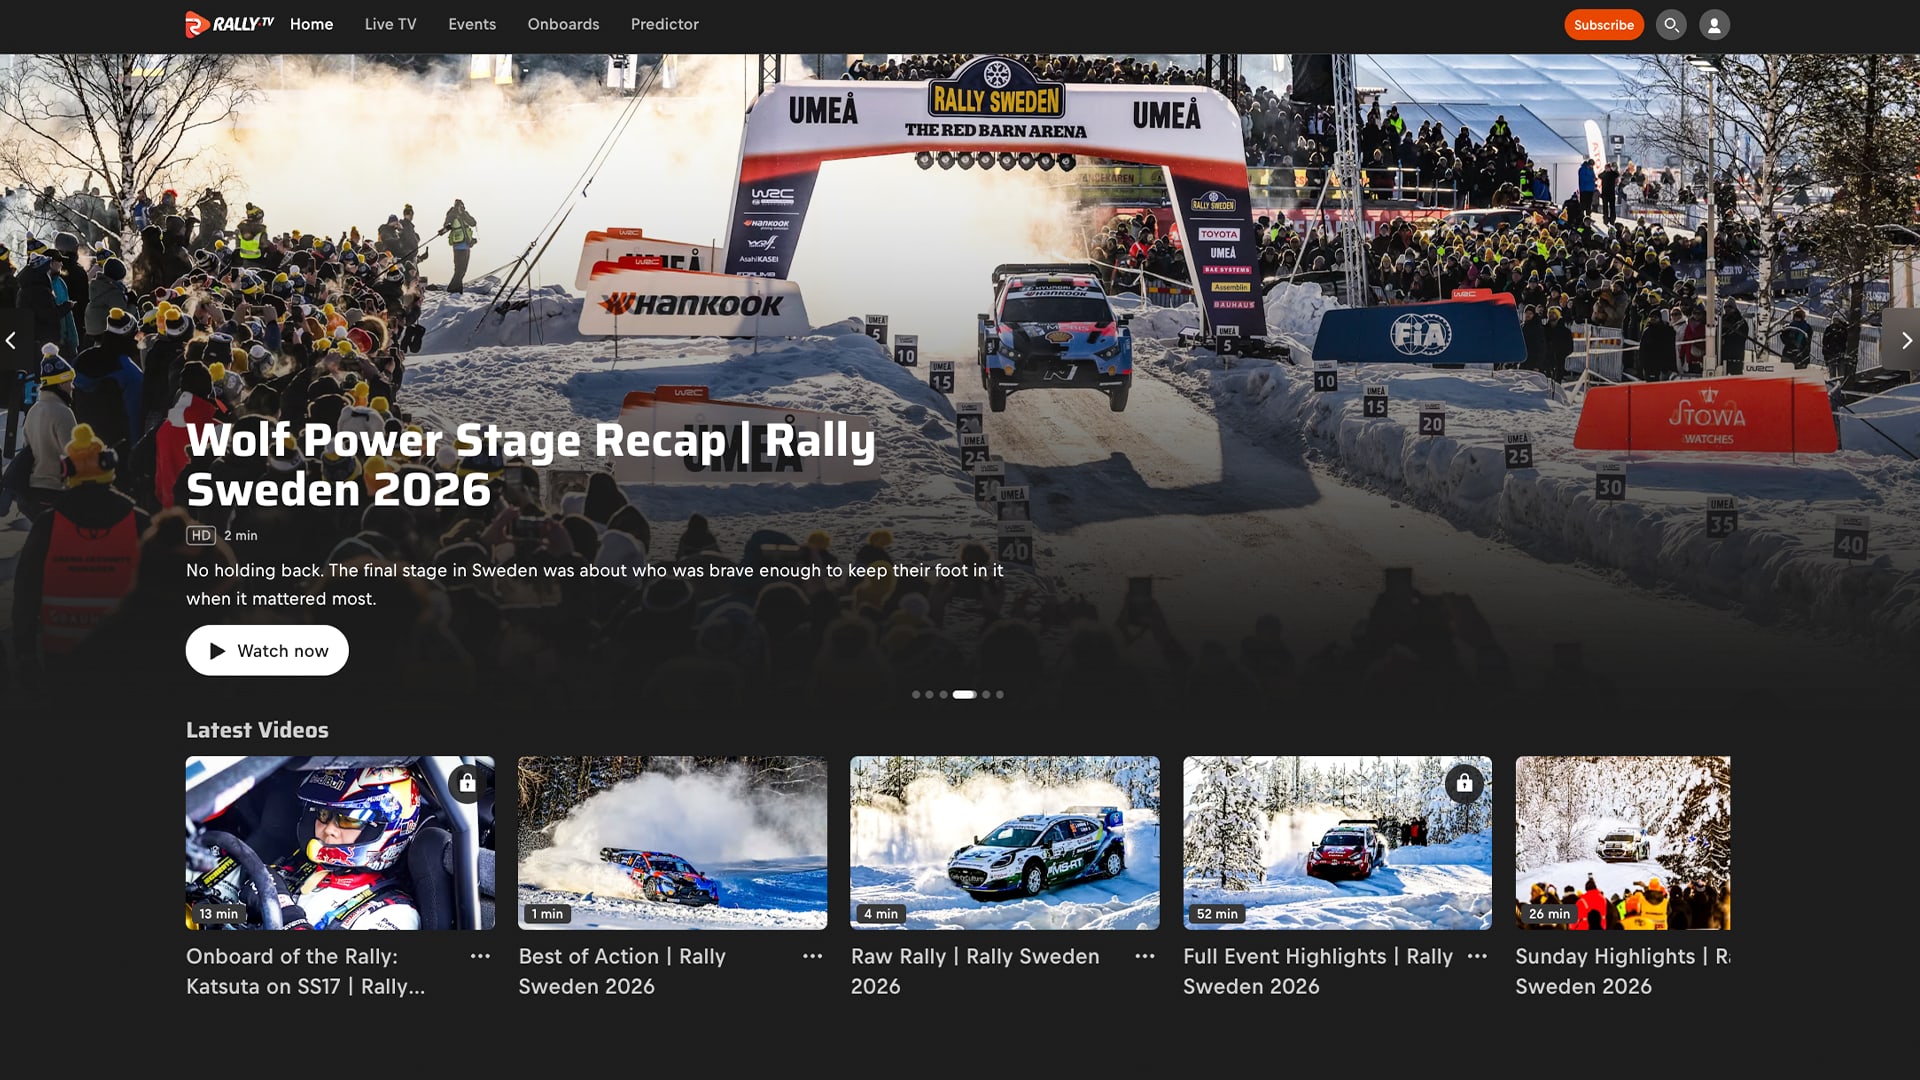Open the search icon in header
1920x1080 pixels.
pos(1670,25)
